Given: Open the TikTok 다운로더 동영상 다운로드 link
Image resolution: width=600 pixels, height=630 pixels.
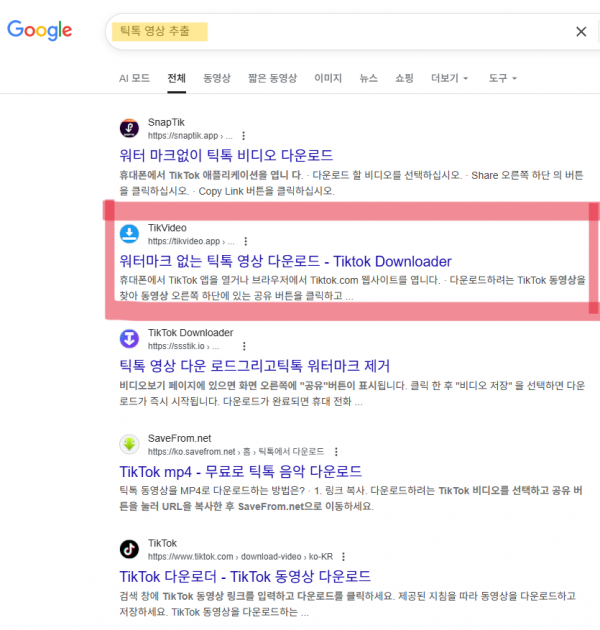Looking at the screenshot, I should click(245, 577).
